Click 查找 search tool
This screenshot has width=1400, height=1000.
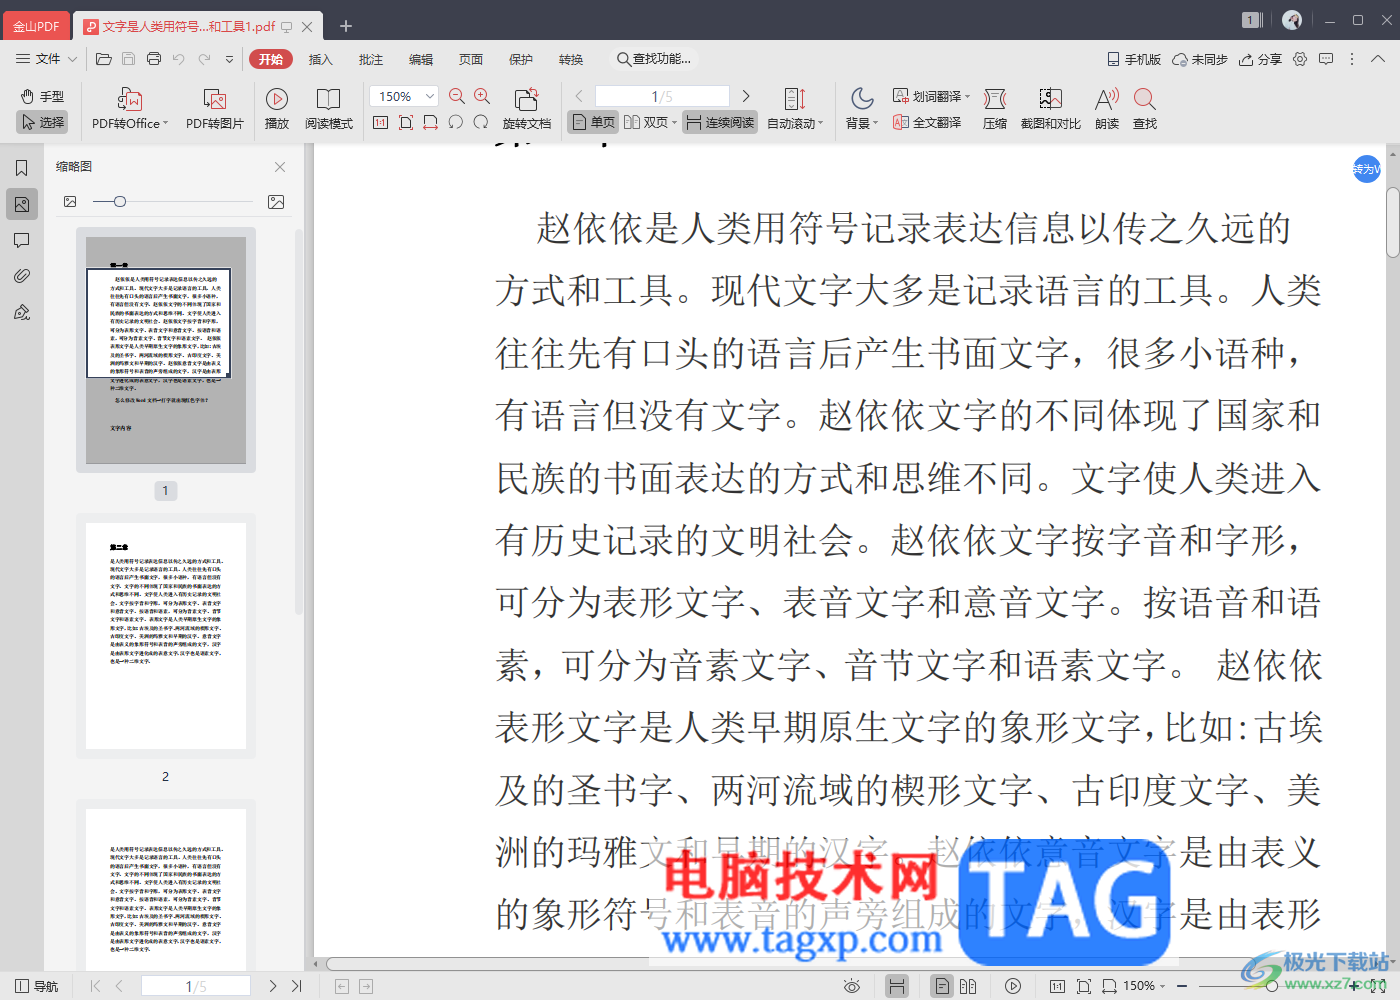[x=1145, y=109]
